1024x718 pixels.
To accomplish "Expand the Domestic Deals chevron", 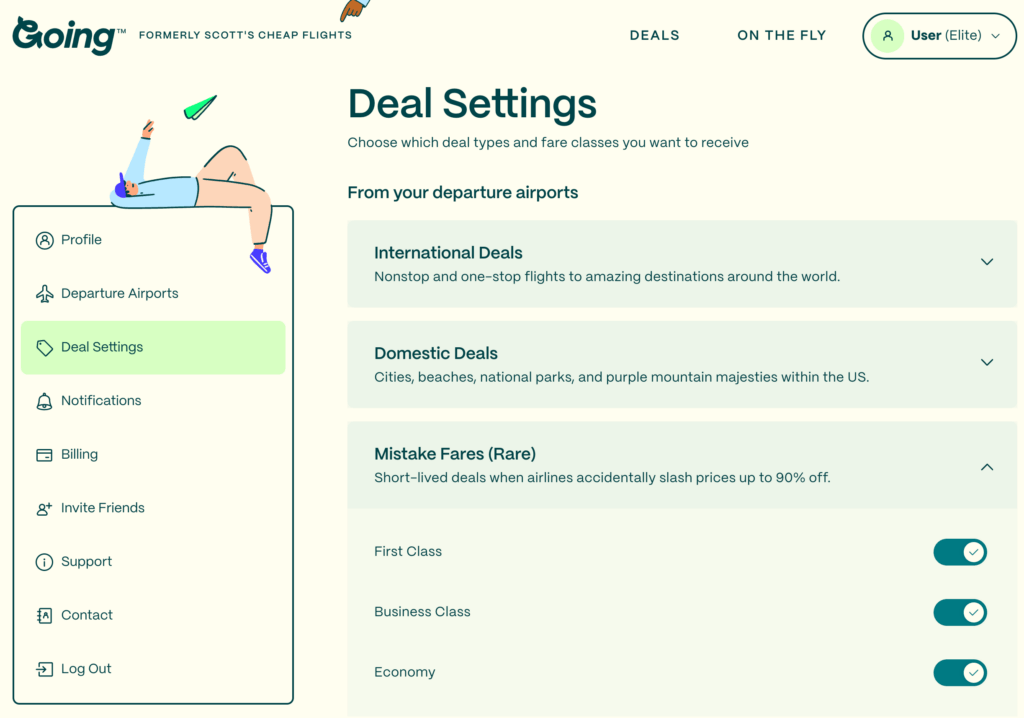I will click(x=987, y=363).
